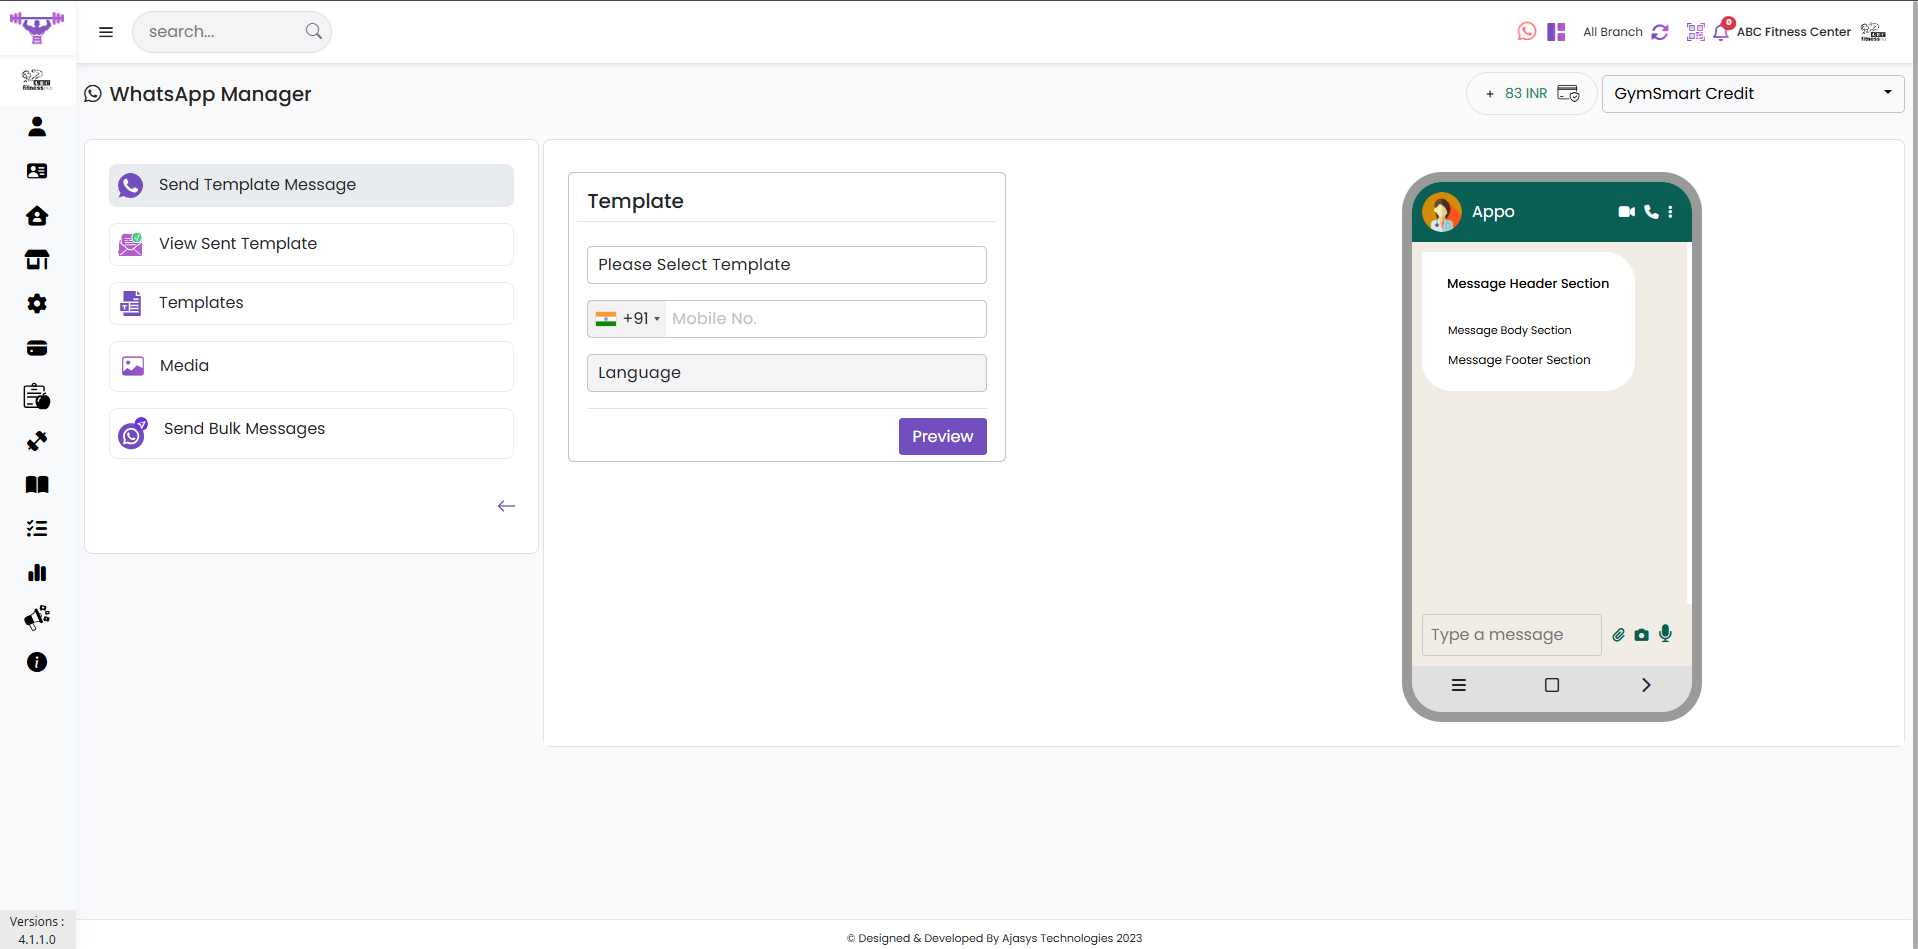Image resolution: width=1918 pixels, height=949 pixels.
Task: Click the WhatsApp icon in top bar
Action: tap(1526, 32)
